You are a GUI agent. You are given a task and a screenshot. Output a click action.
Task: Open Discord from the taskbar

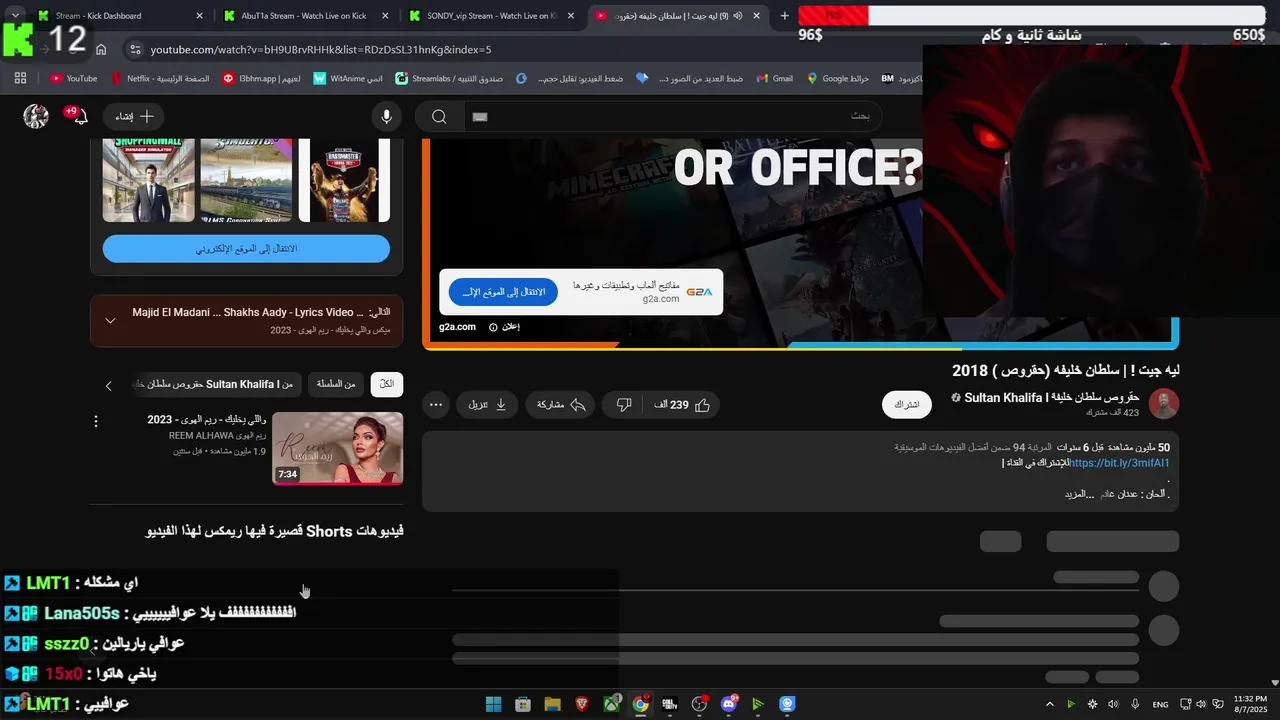pyautogui.click(x=729, y=704)
